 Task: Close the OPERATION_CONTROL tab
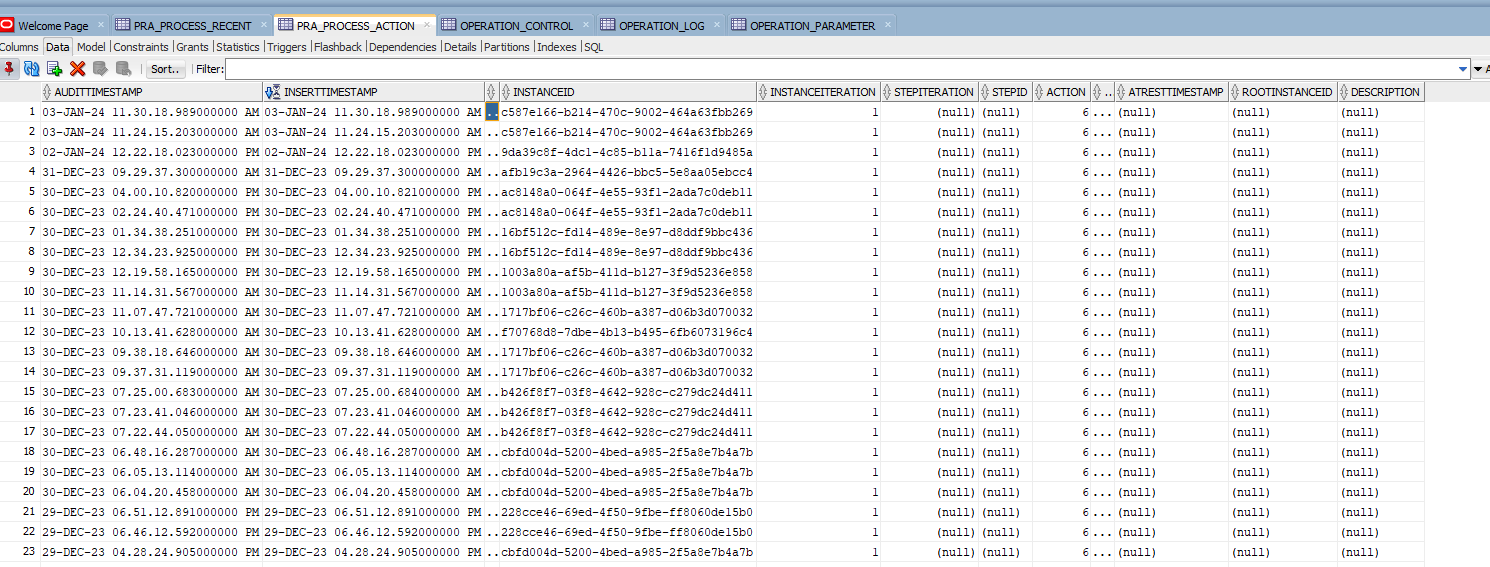click(x=586, y=25)
